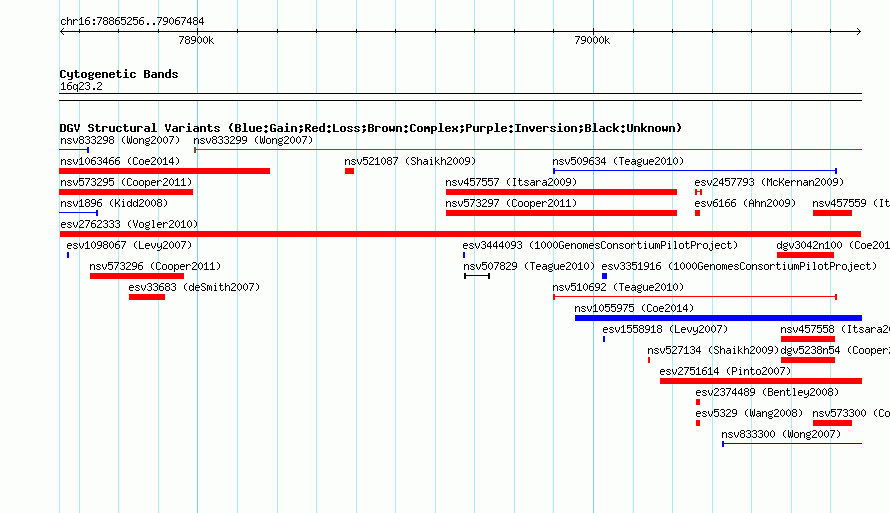Select the nsv573300 red bar

pos(832,423)
